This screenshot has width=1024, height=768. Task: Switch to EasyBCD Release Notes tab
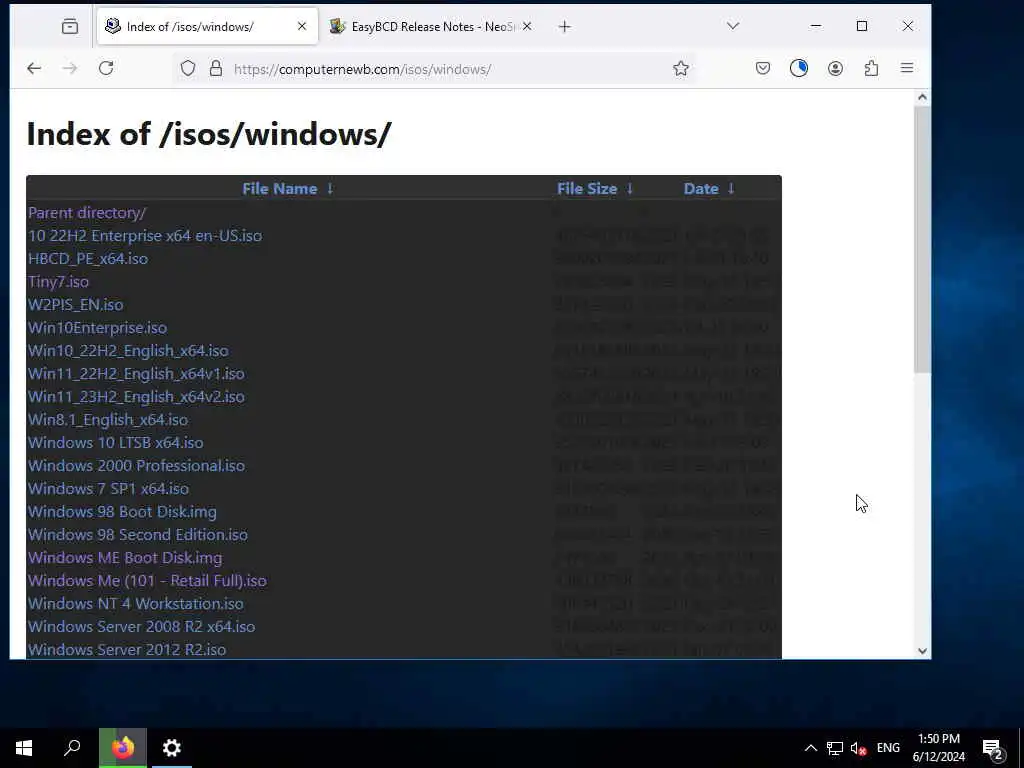(x=431, y=27)
